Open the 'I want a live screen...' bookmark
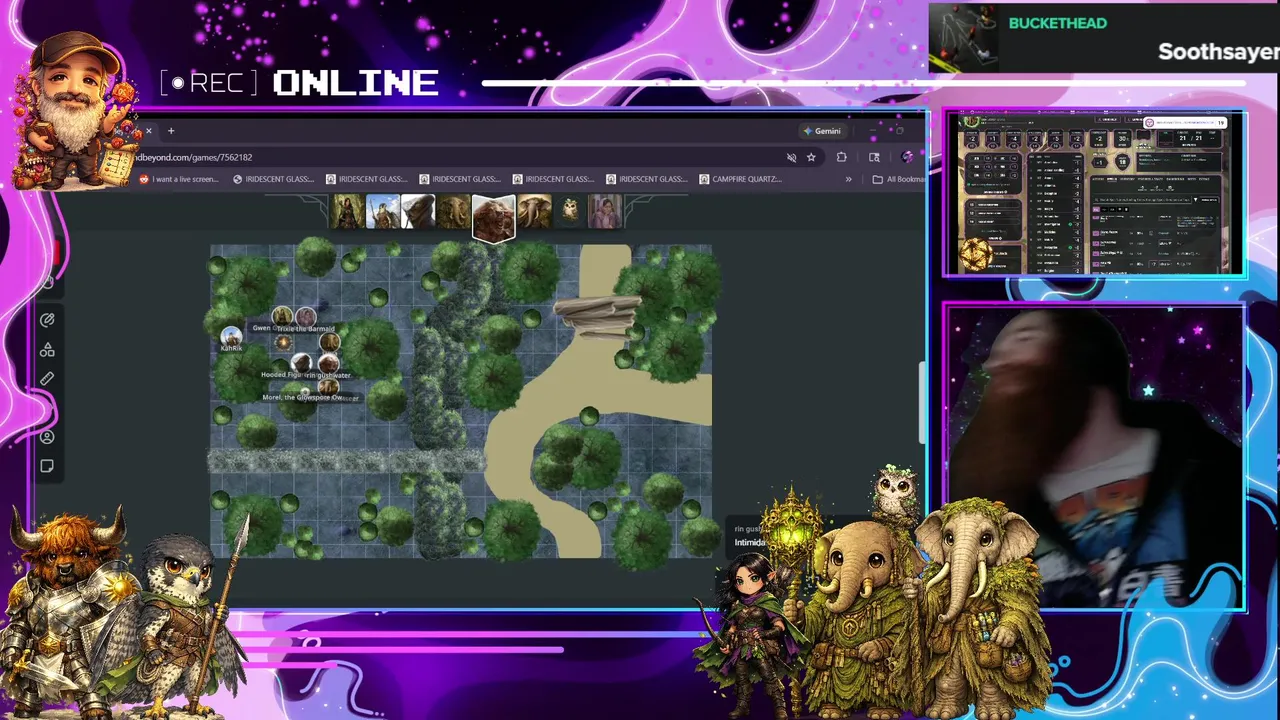 178,179
